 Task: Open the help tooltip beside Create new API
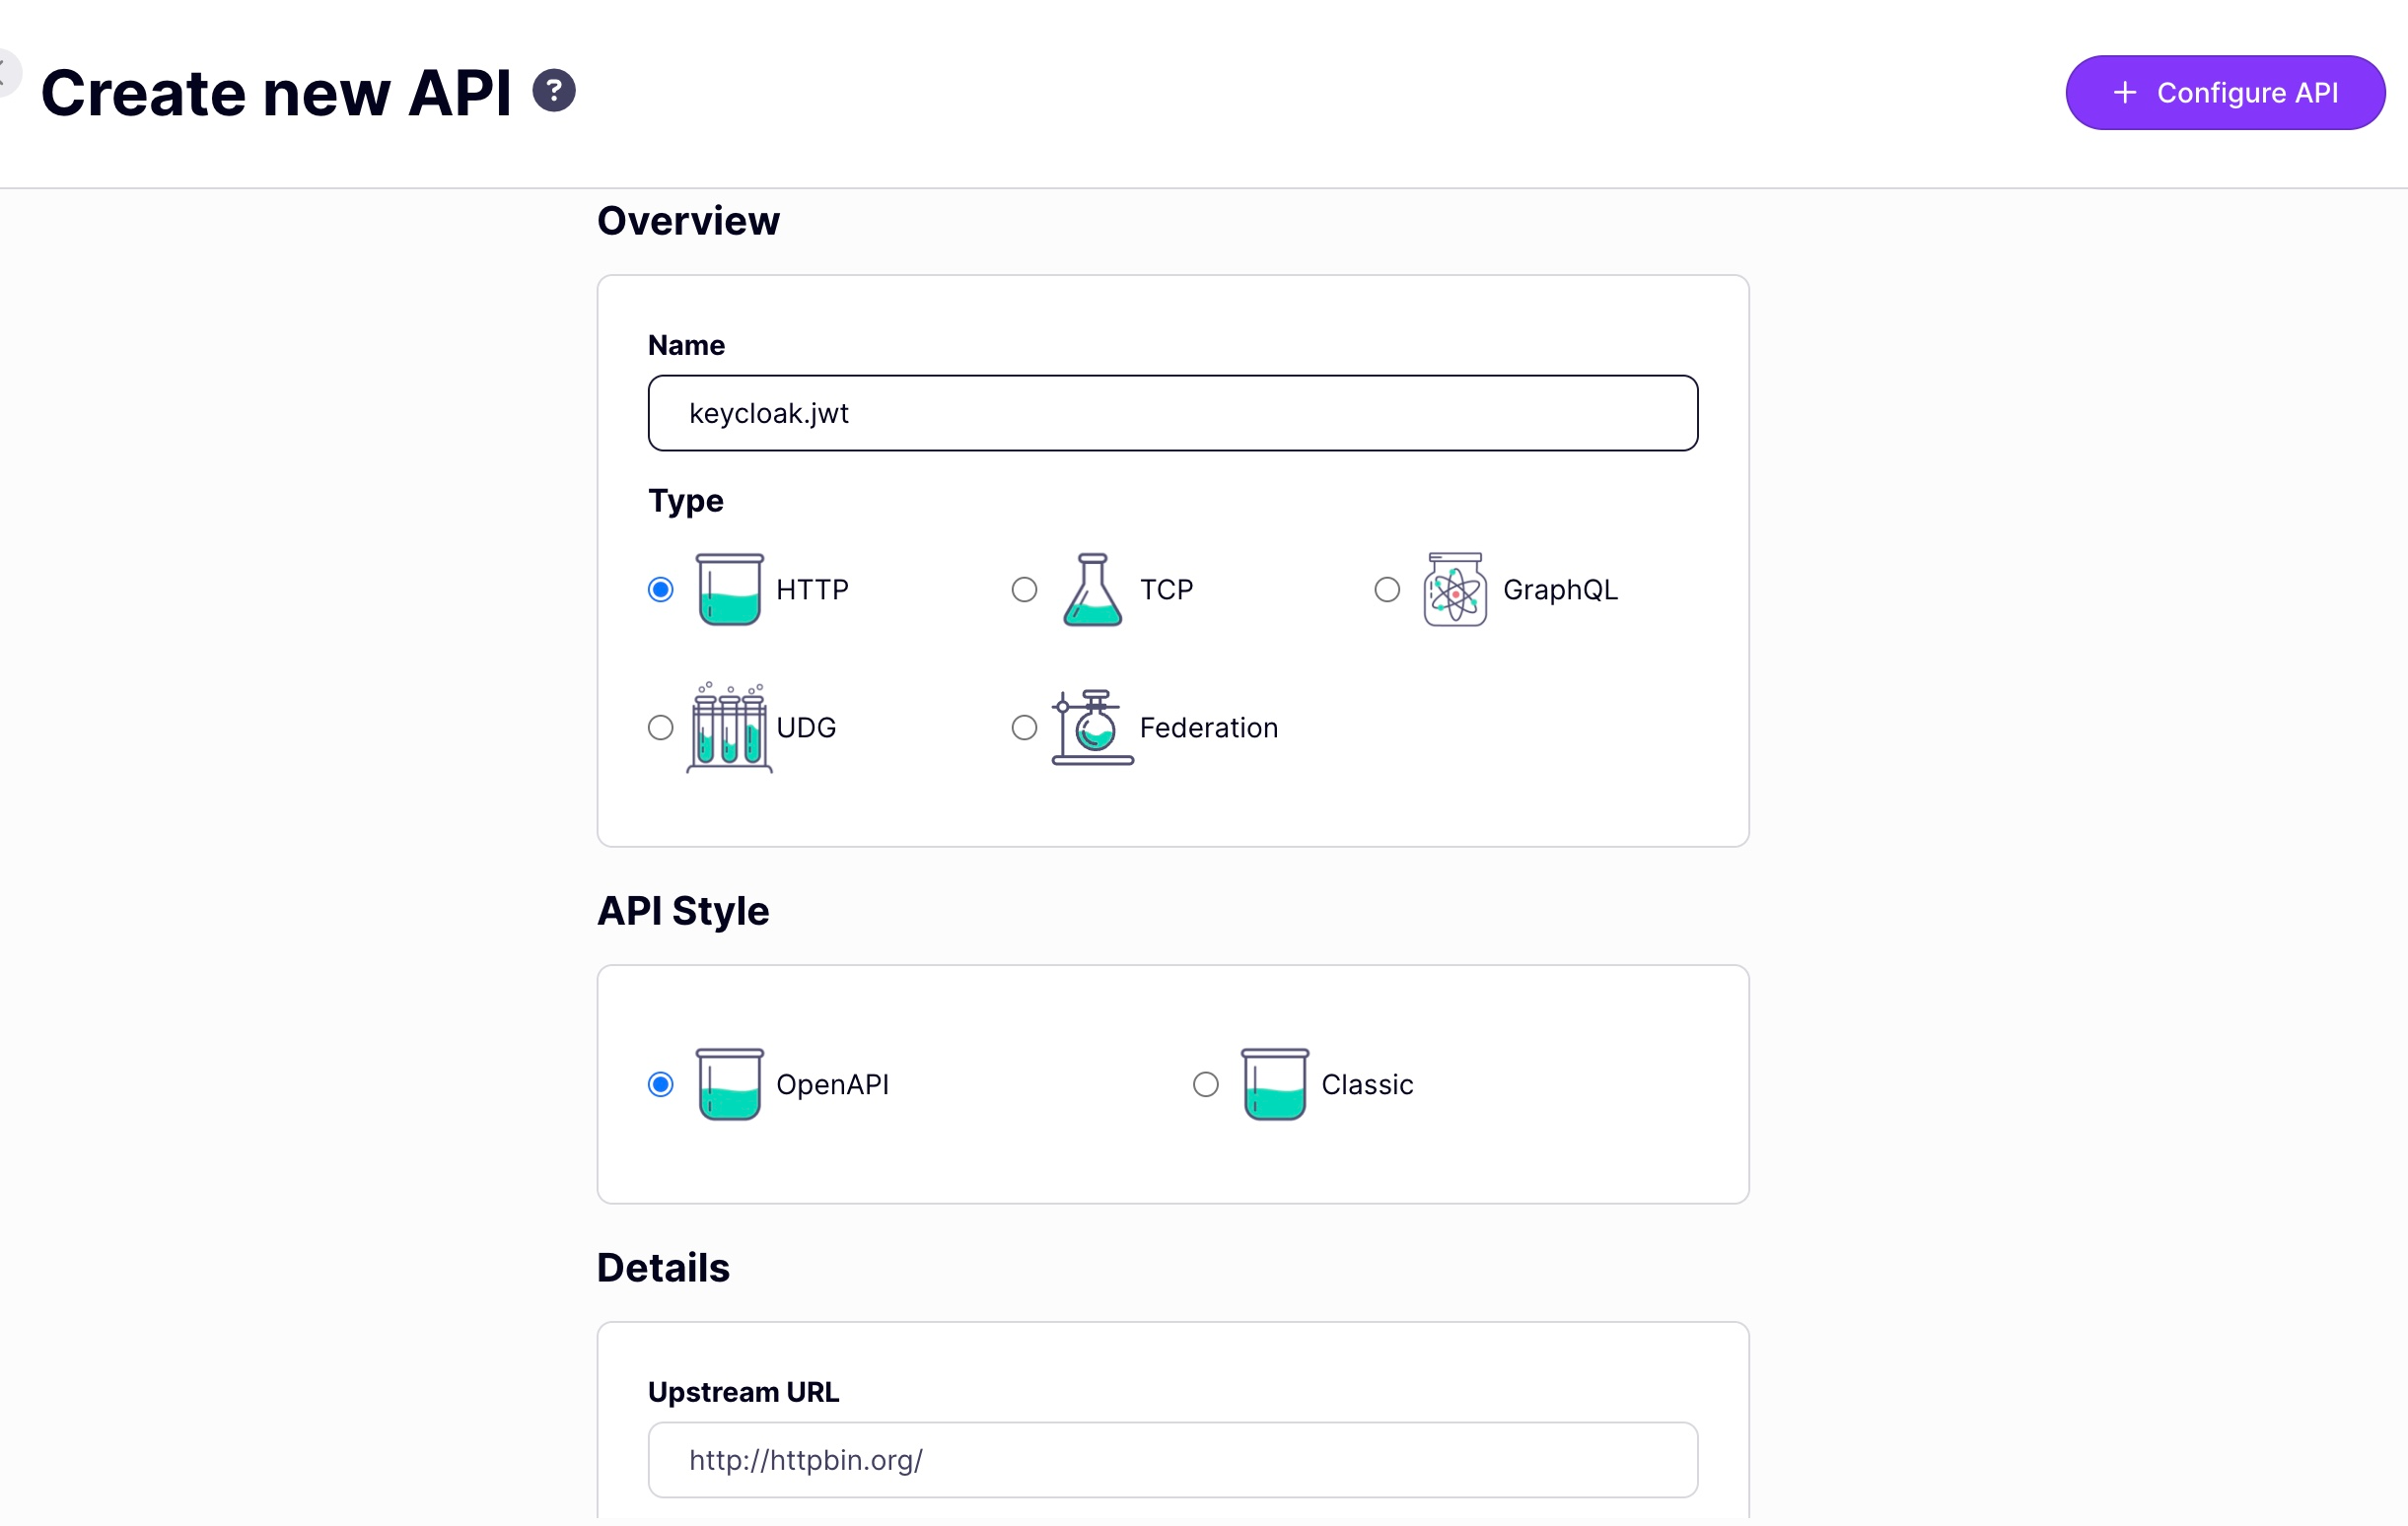[x=554, y=91]
